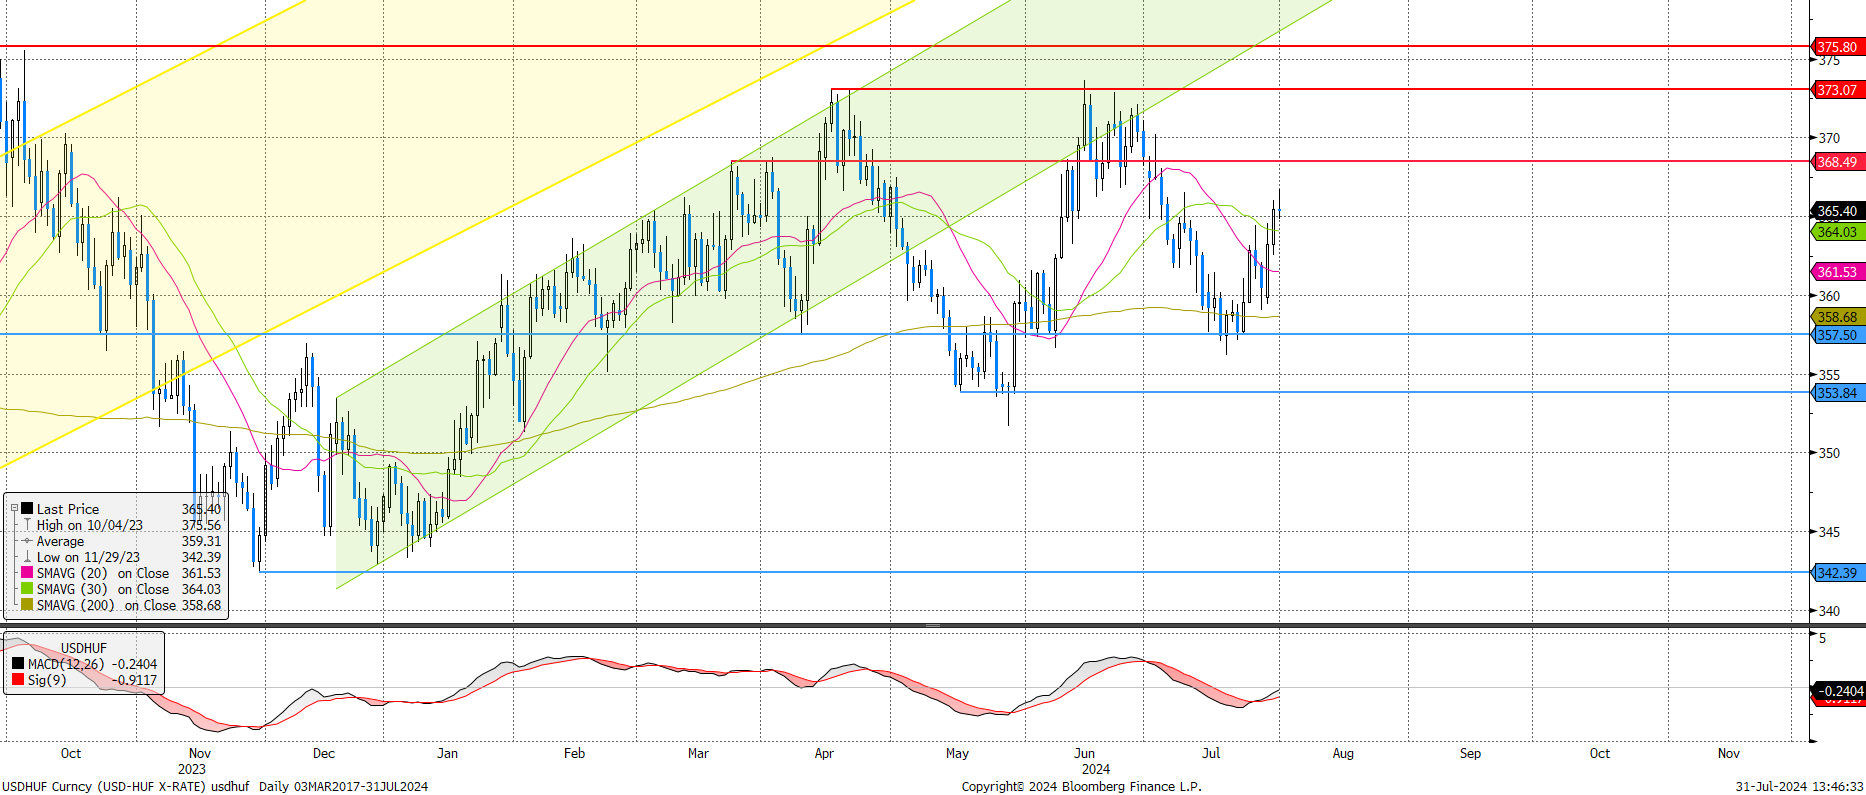Select the Last Price legend label
Viewport: 1866px width, 795px height.
coord(68,509)
